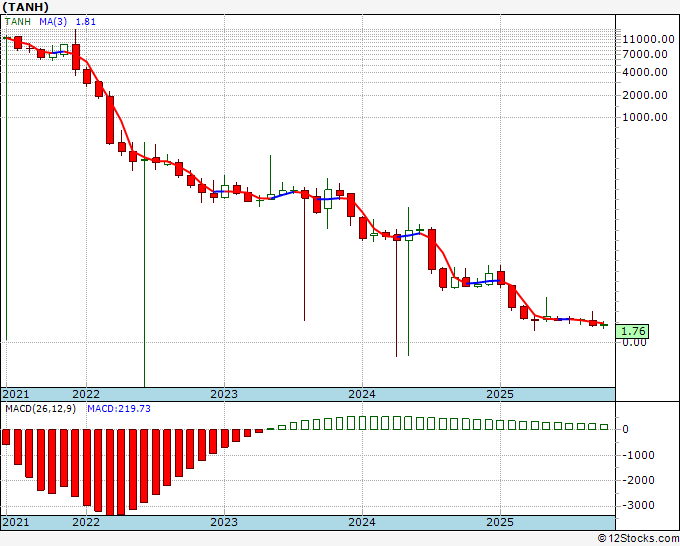Click the MACD:219.73 value label
Image resolution: width=680 pixels, height=546 pixels.
[119, 409]
